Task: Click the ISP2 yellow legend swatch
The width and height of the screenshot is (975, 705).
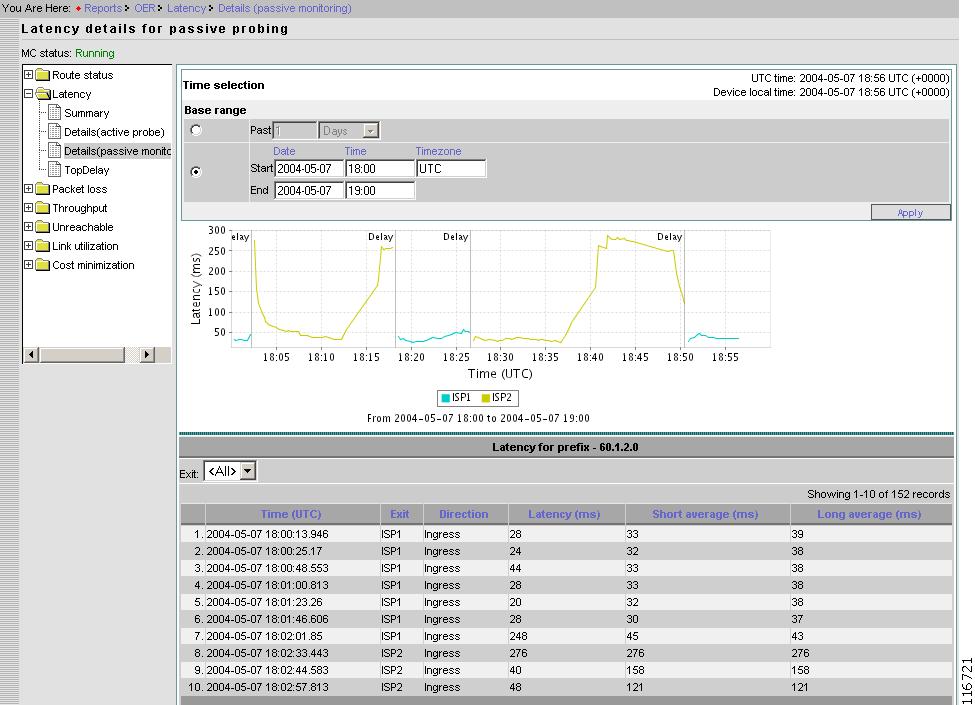Action: point(486,398)
